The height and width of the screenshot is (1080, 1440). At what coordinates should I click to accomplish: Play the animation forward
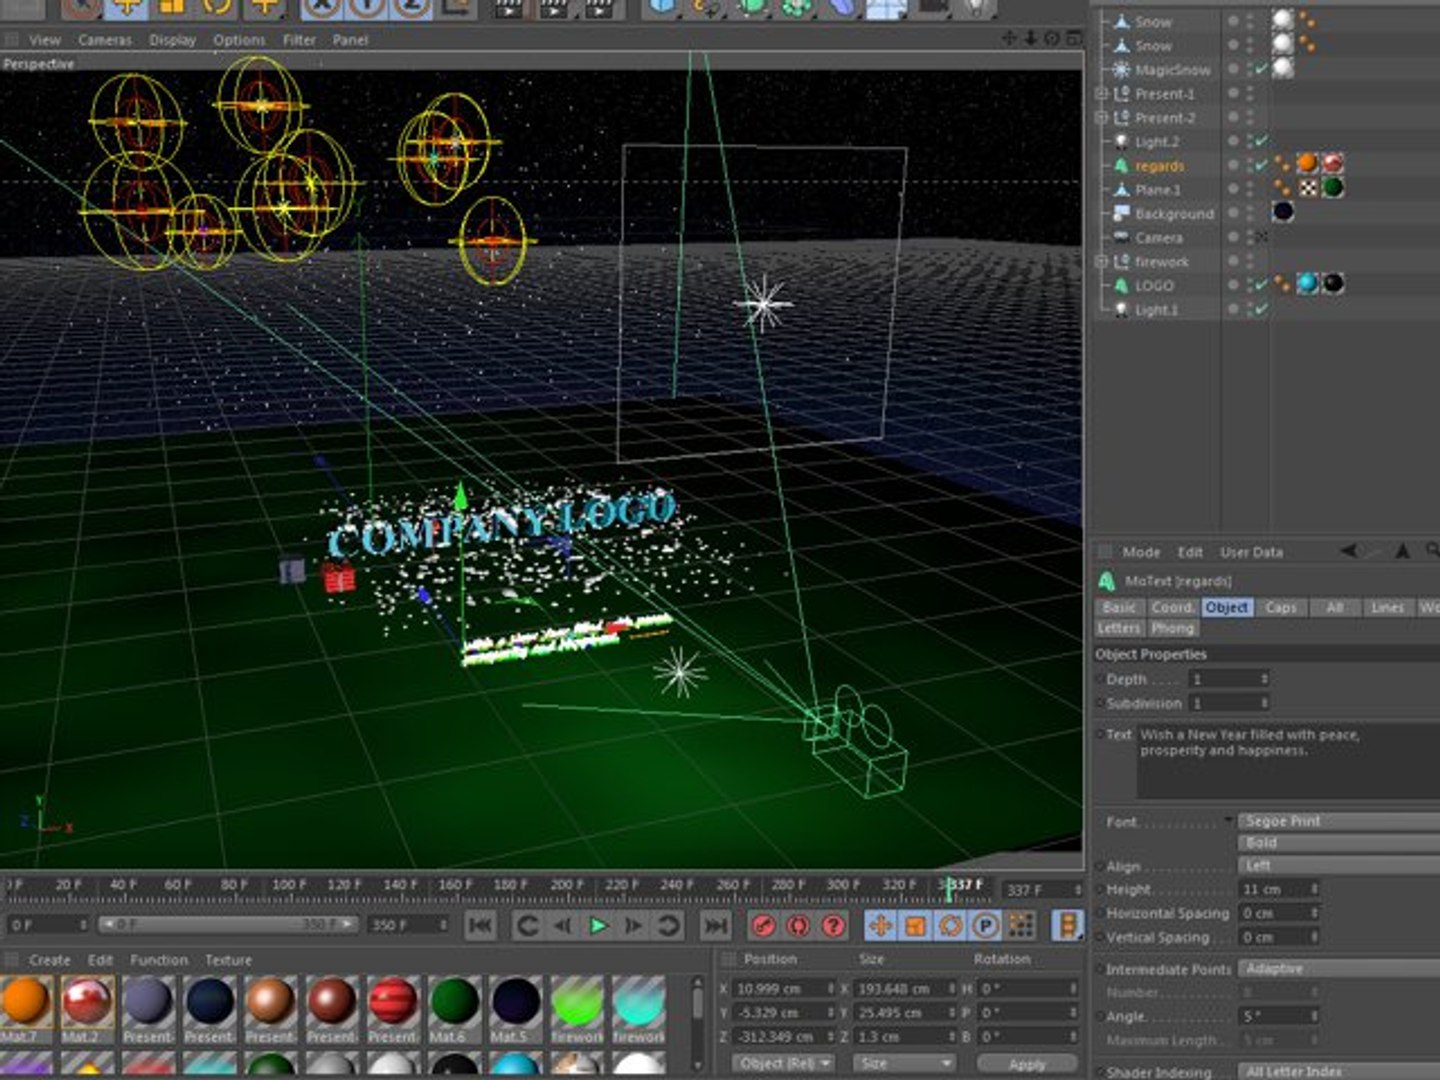tap(598, 926)
